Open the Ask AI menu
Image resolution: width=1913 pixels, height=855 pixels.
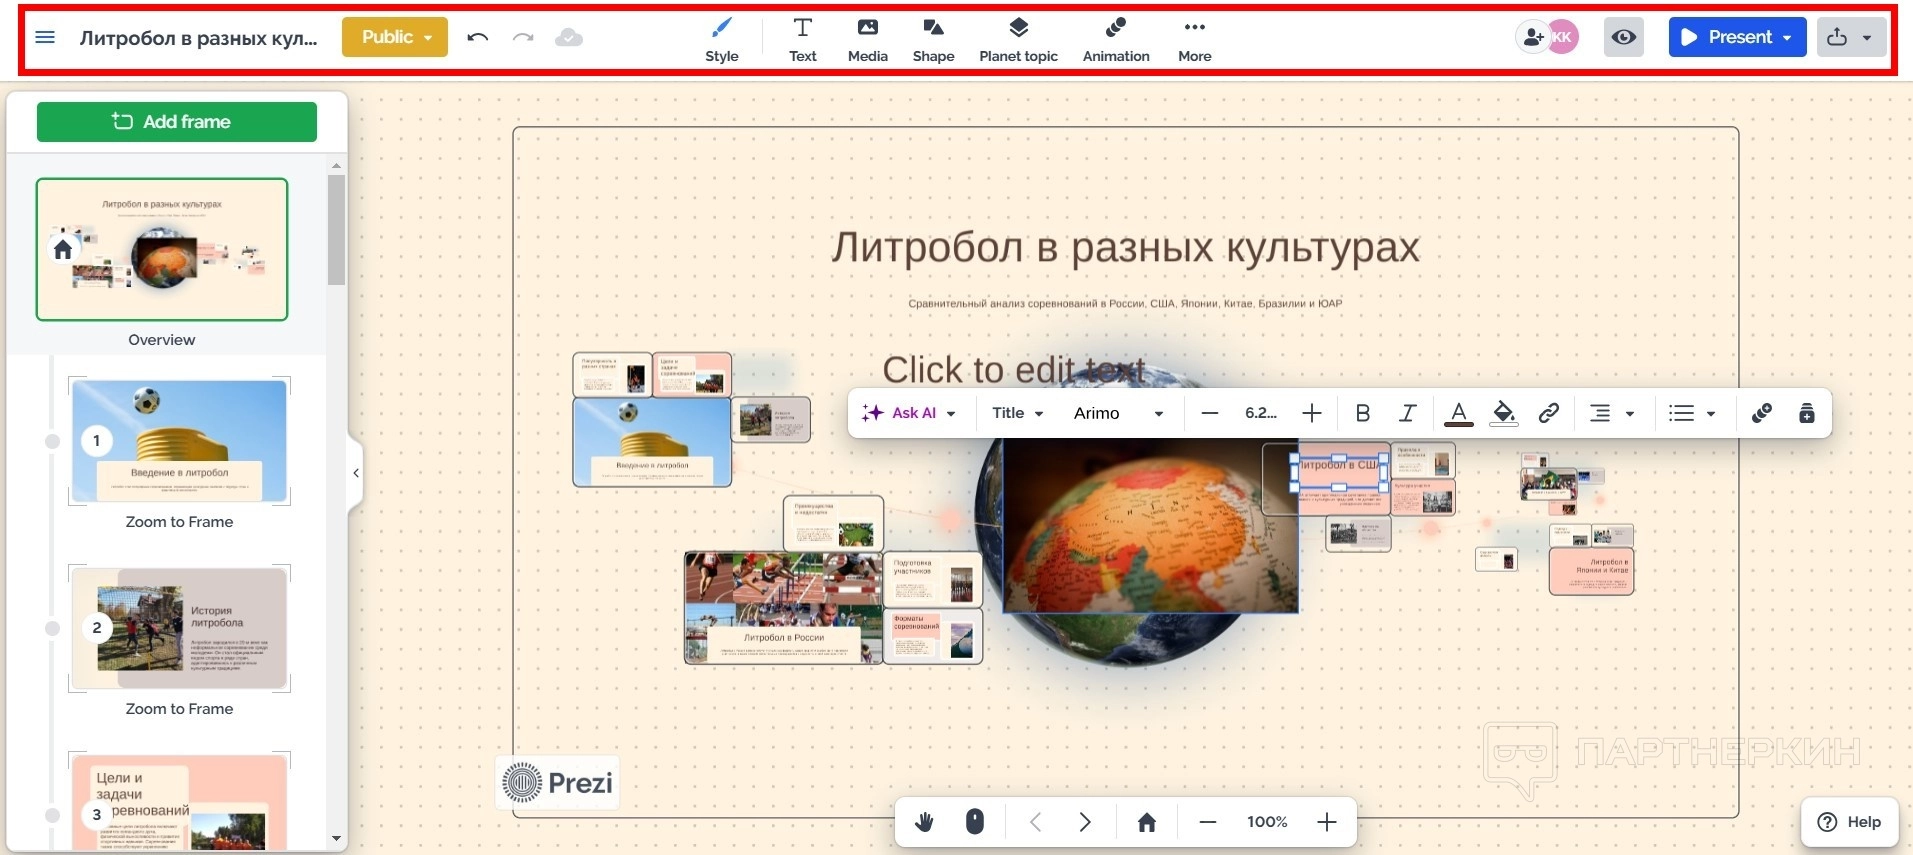[909, 413]
